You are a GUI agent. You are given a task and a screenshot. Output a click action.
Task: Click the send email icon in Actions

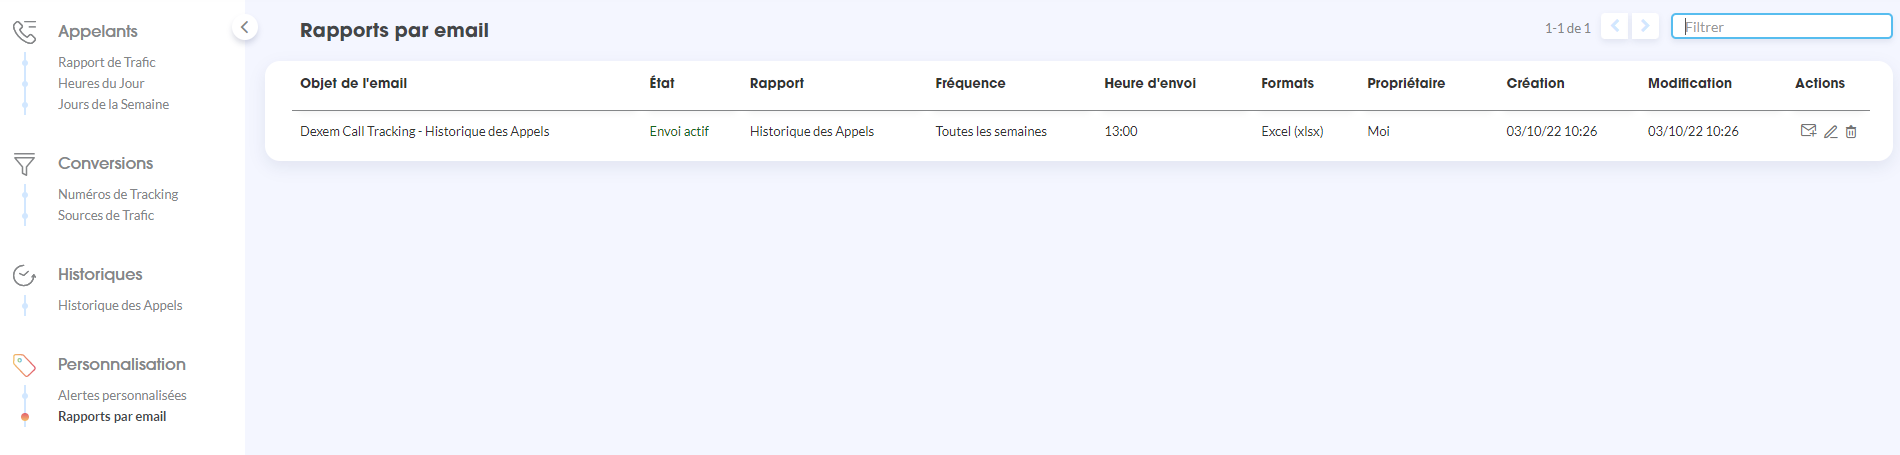coord(1808,131)
